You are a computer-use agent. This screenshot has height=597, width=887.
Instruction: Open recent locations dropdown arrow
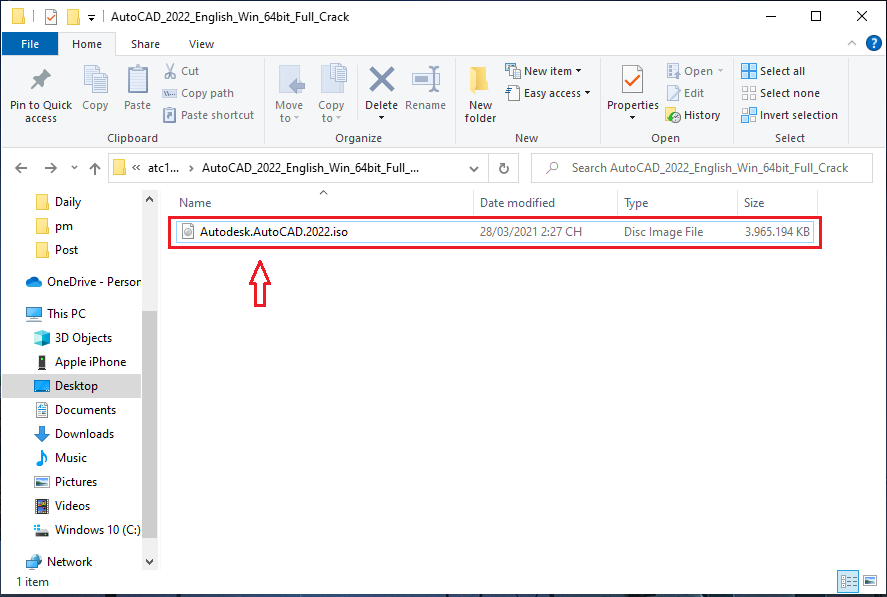point(74,168)
